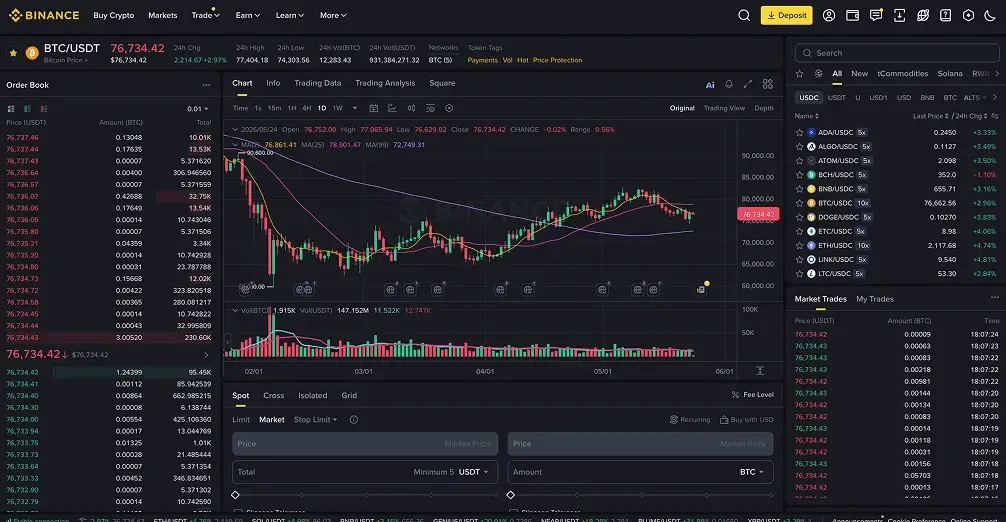The width and height of the screenshot is (1006, 522).
Task: Click the sell Amount slider handle
Action: (511, 495)
